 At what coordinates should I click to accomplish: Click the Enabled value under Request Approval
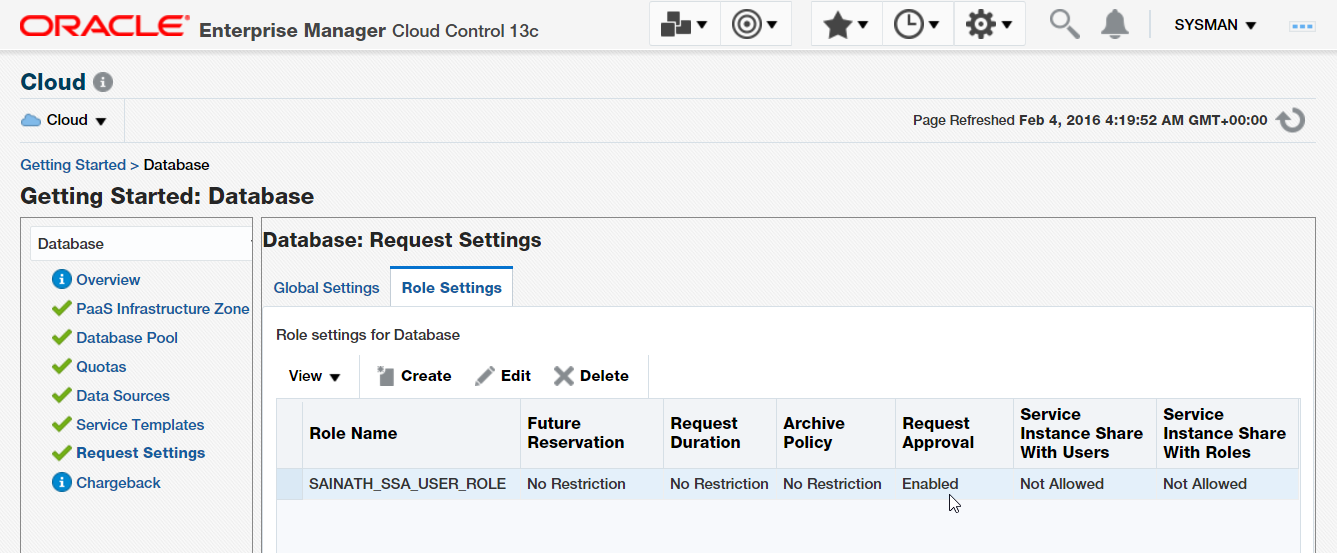pos(930,484)
